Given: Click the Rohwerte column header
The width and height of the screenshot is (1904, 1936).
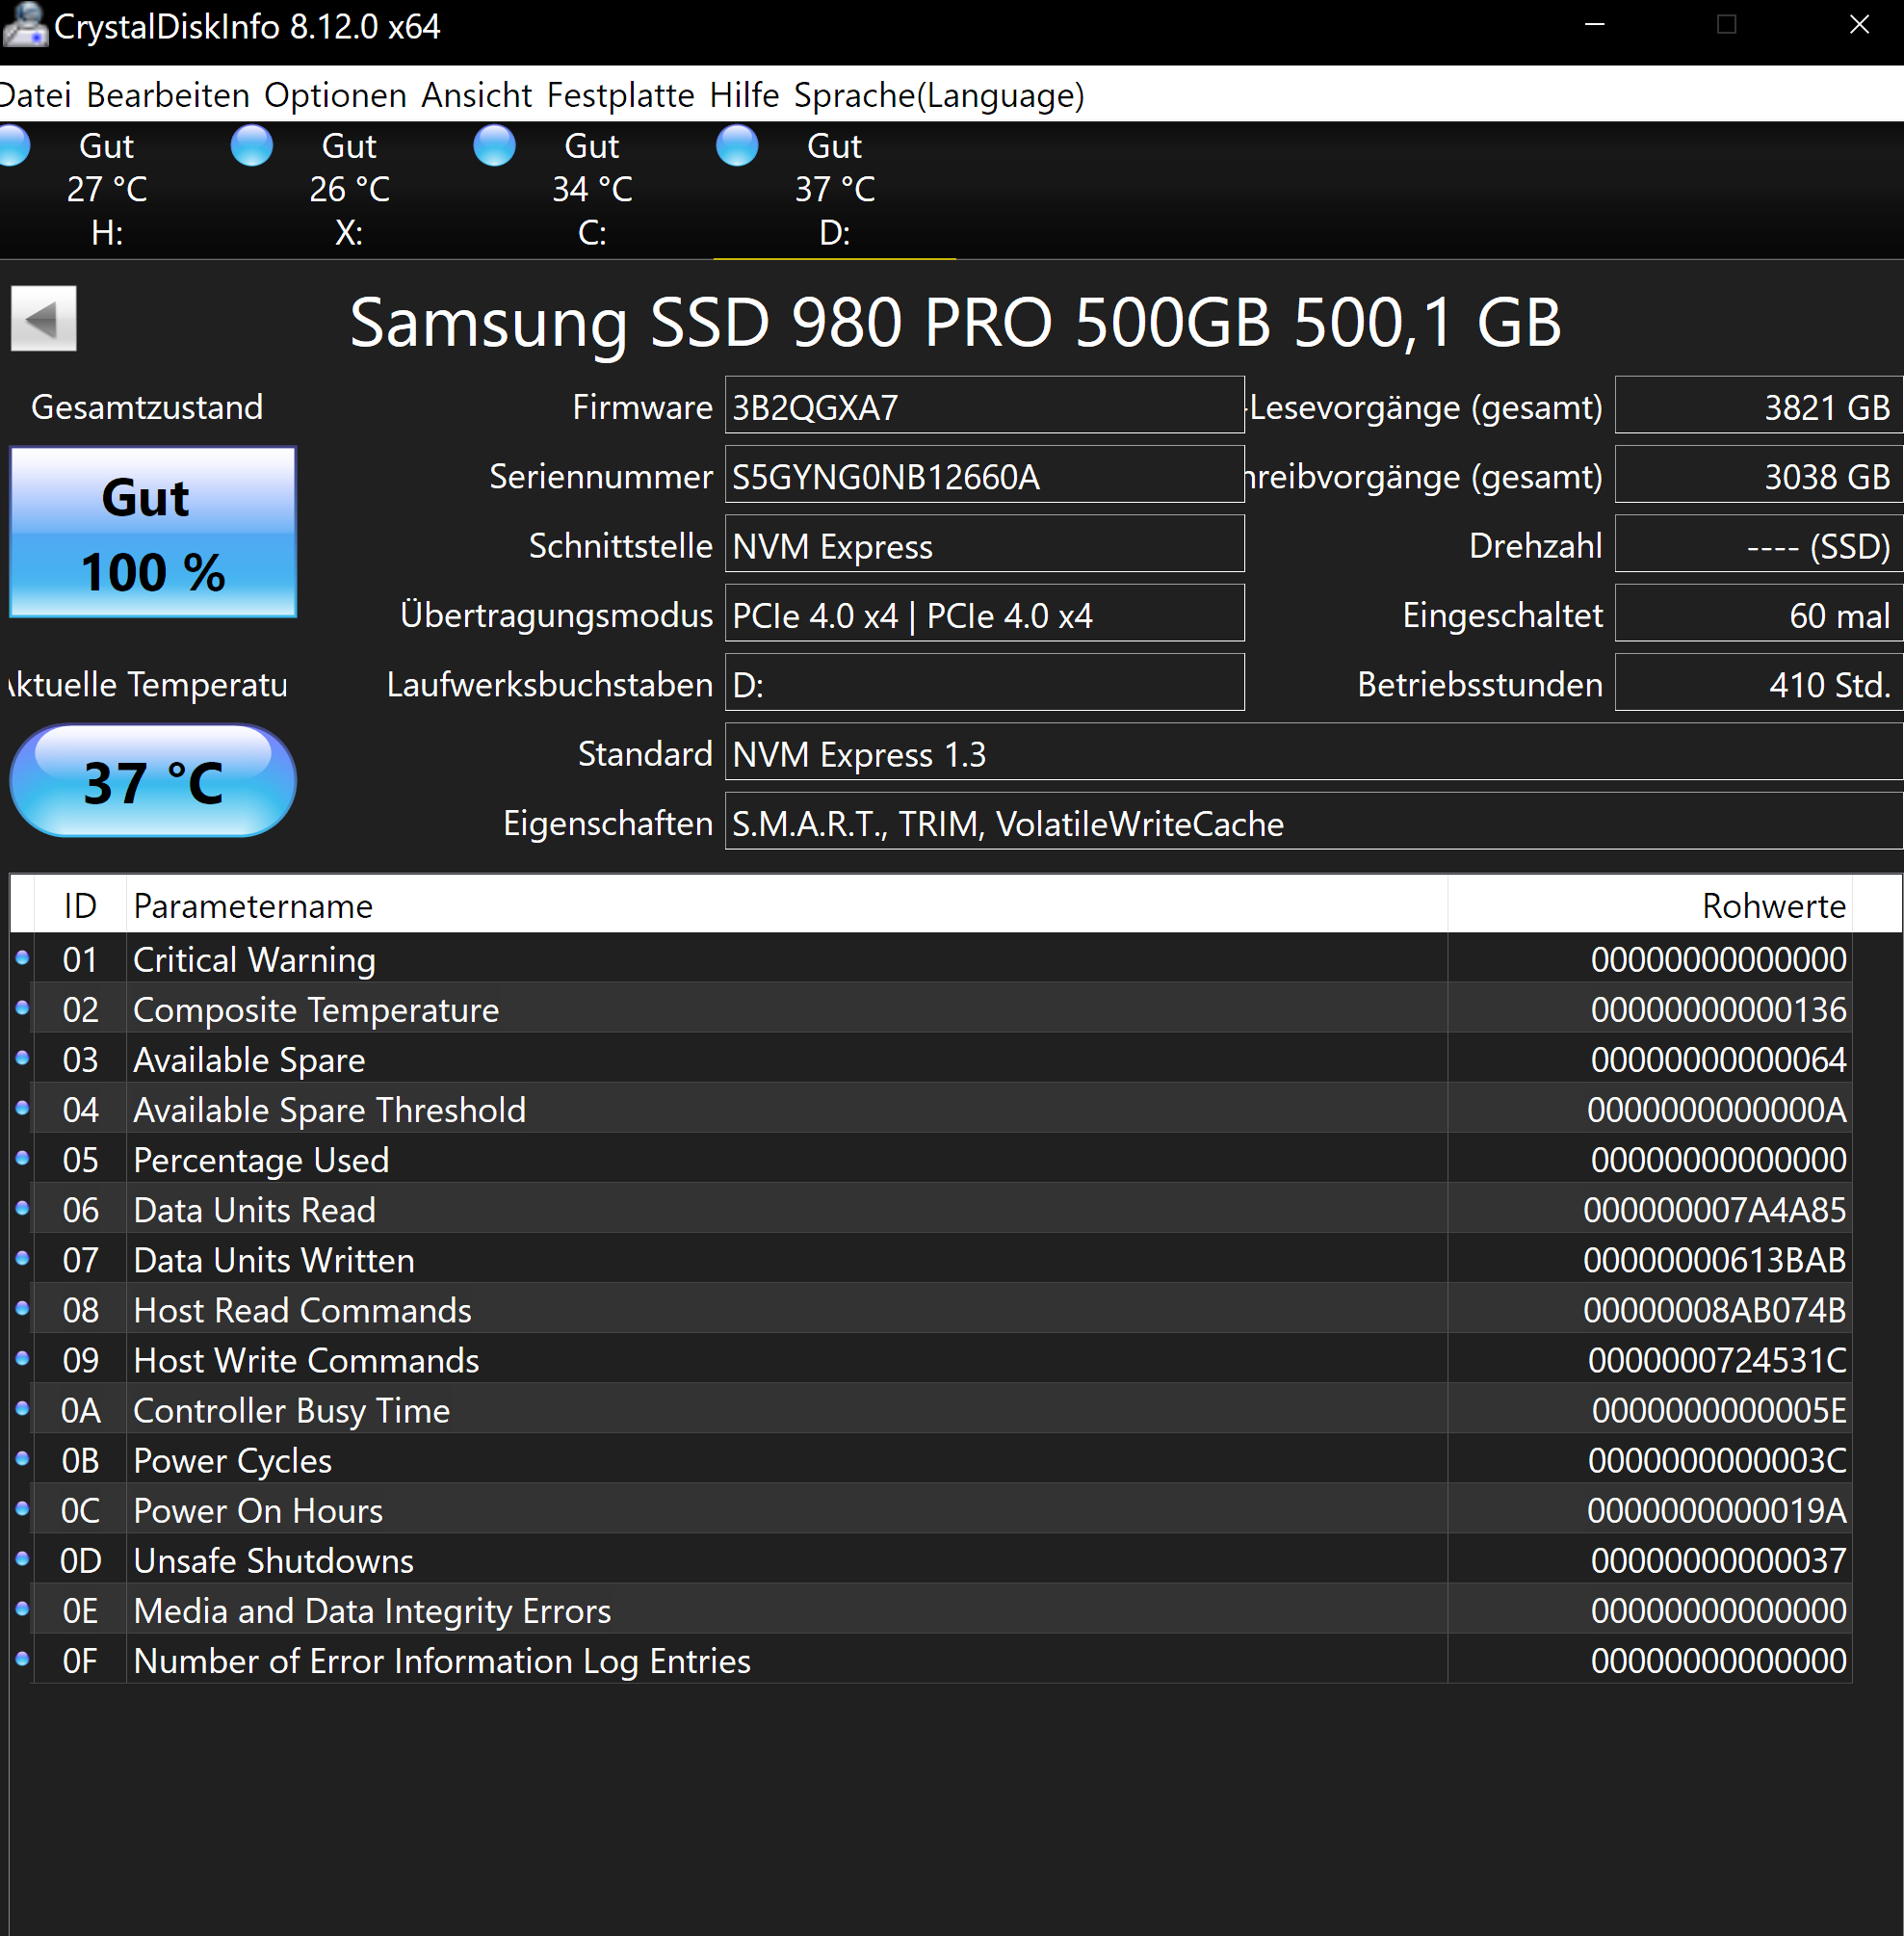Looking at the screenshot, I should click(x=1650, y=905).
